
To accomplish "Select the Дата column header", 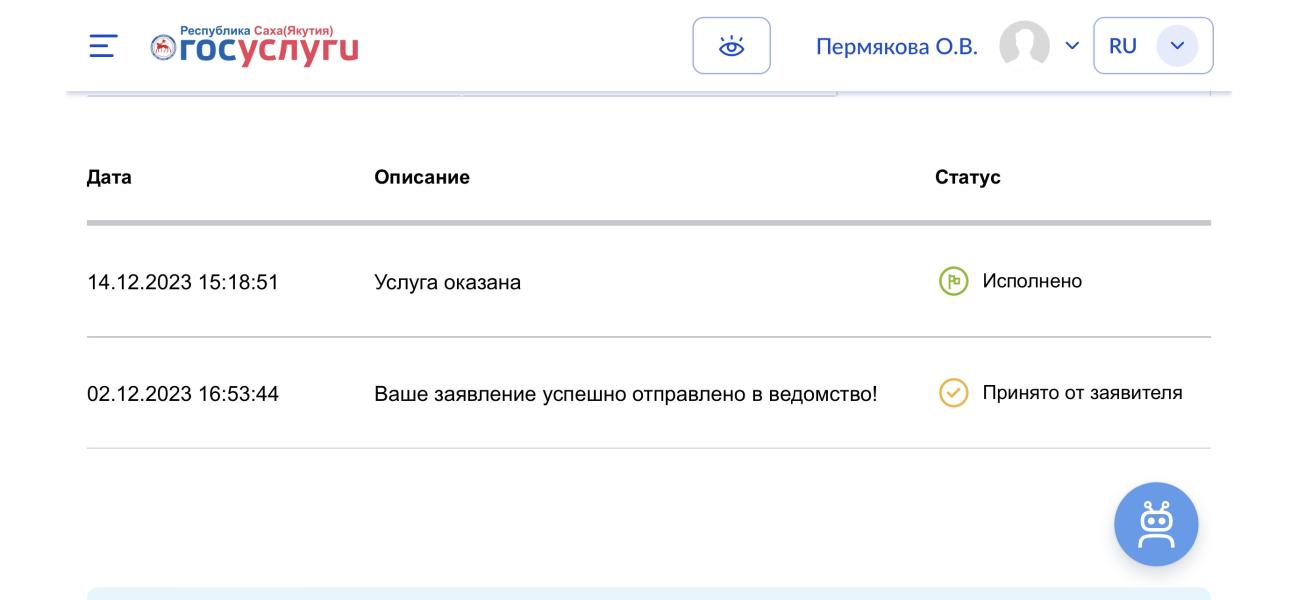I will [x=109, y=177].
